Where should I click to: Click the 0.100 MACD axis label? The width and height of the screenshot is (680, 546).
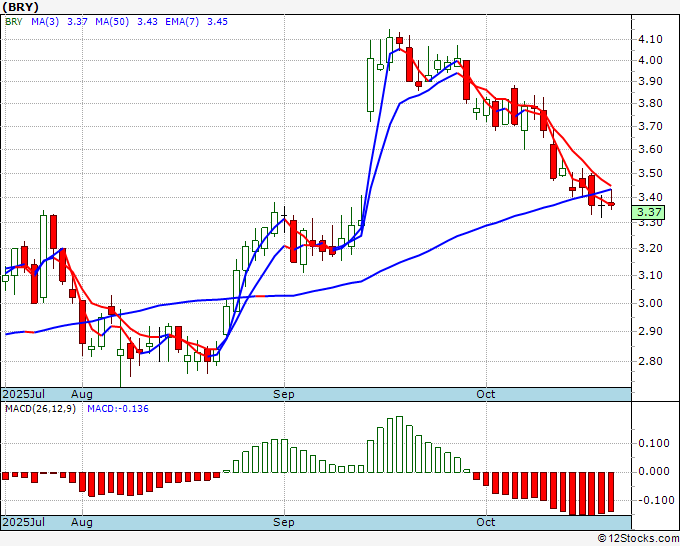(654, 443)
